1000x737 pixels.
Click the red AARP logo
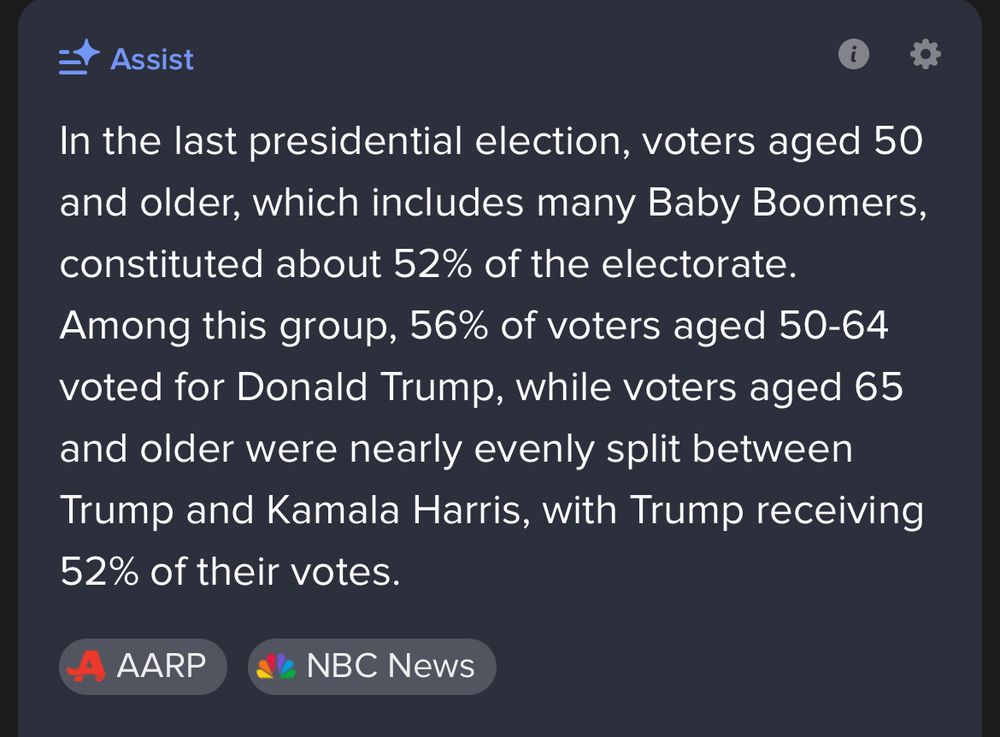(87, 666)
